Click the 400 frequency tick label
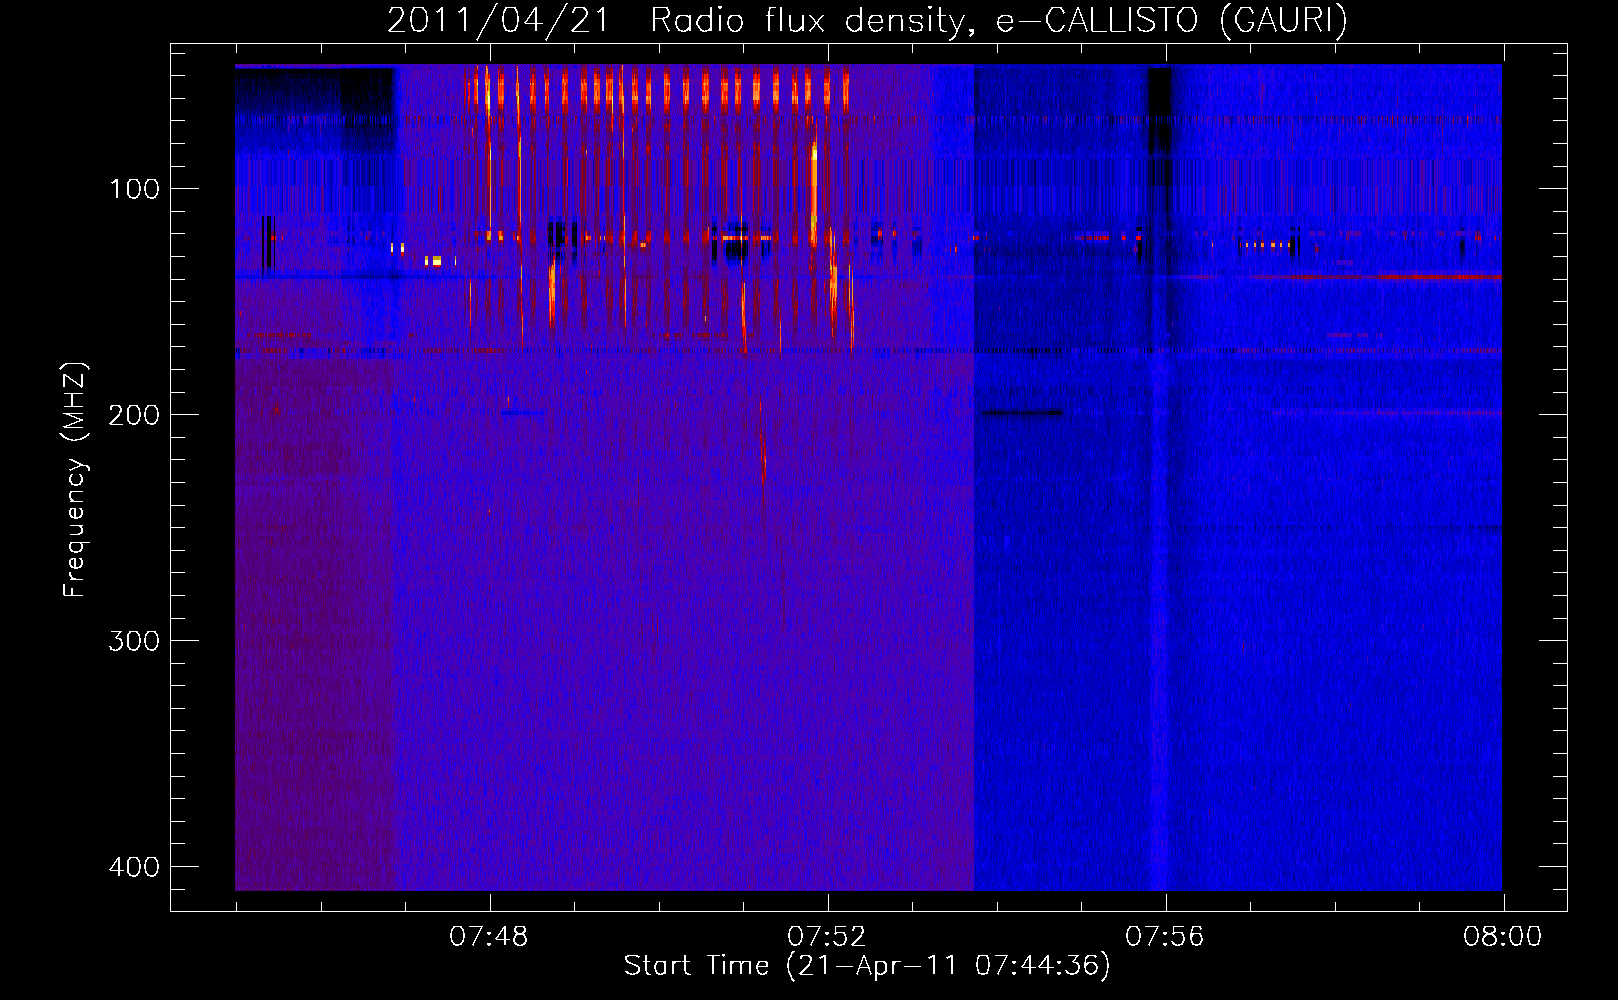The height and width of the screenshot is (1000, 1618). [134, 867]
